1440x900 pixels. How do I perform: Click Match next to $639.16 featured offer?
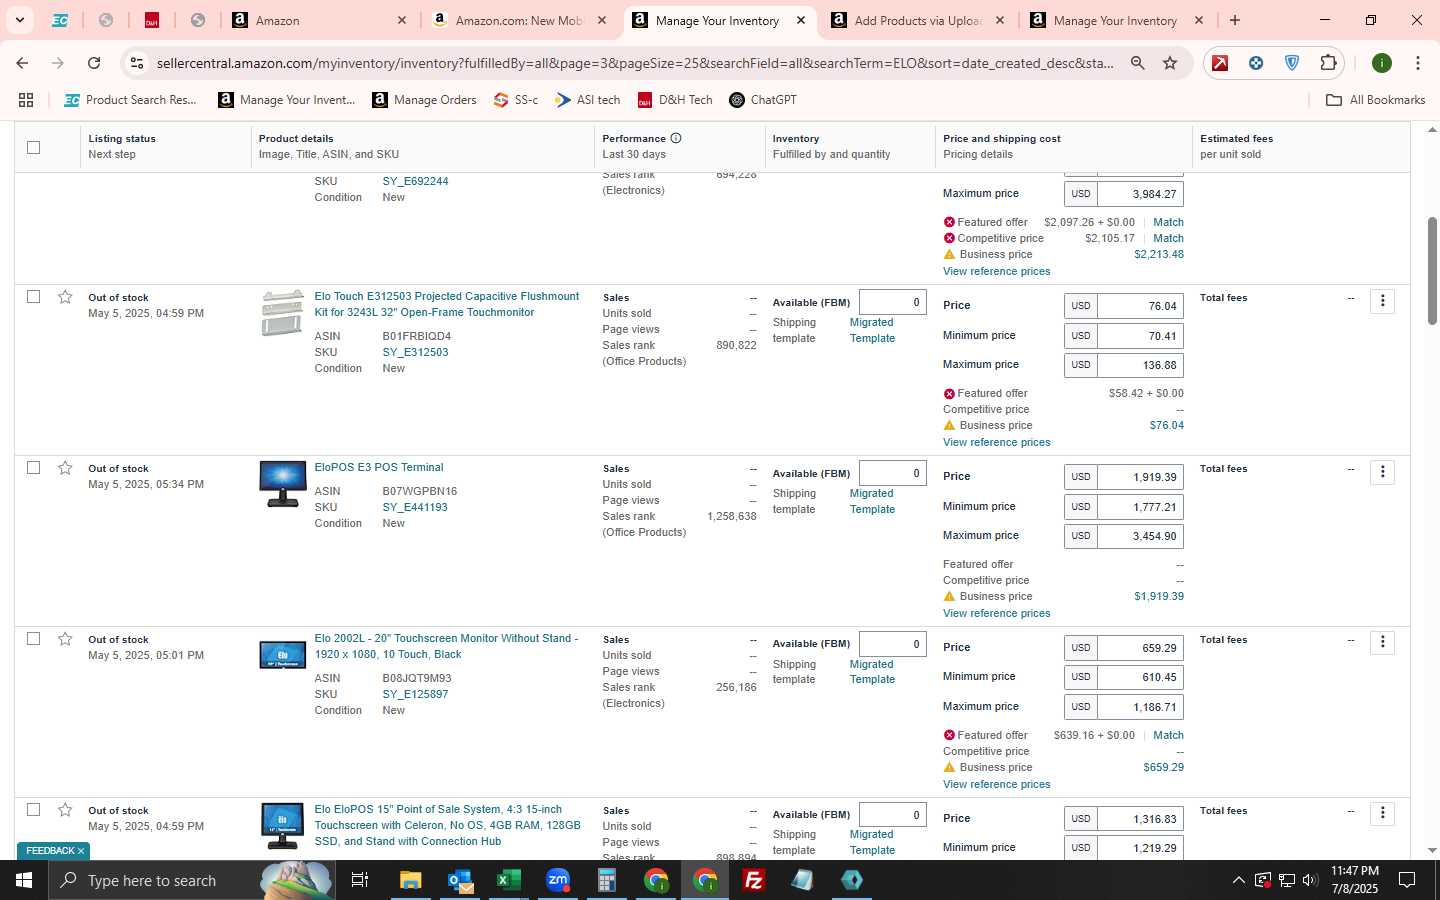tap(1168, 735)
